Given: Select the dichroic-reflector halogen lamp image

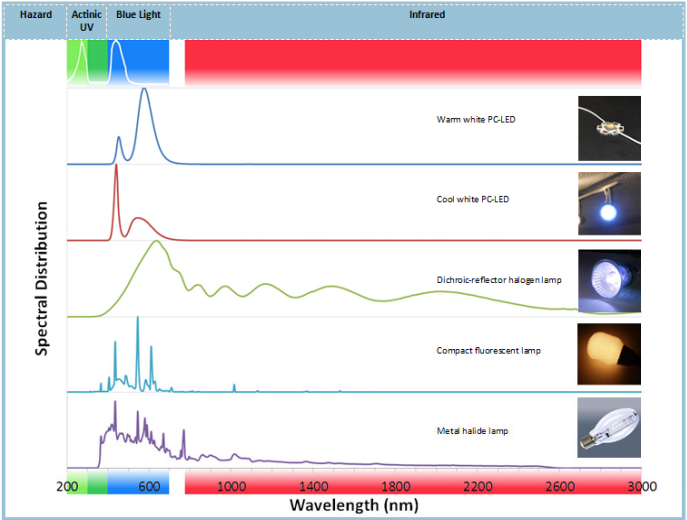Looking at the screenshot, I should pyautogui.click(x=609, y=279).
